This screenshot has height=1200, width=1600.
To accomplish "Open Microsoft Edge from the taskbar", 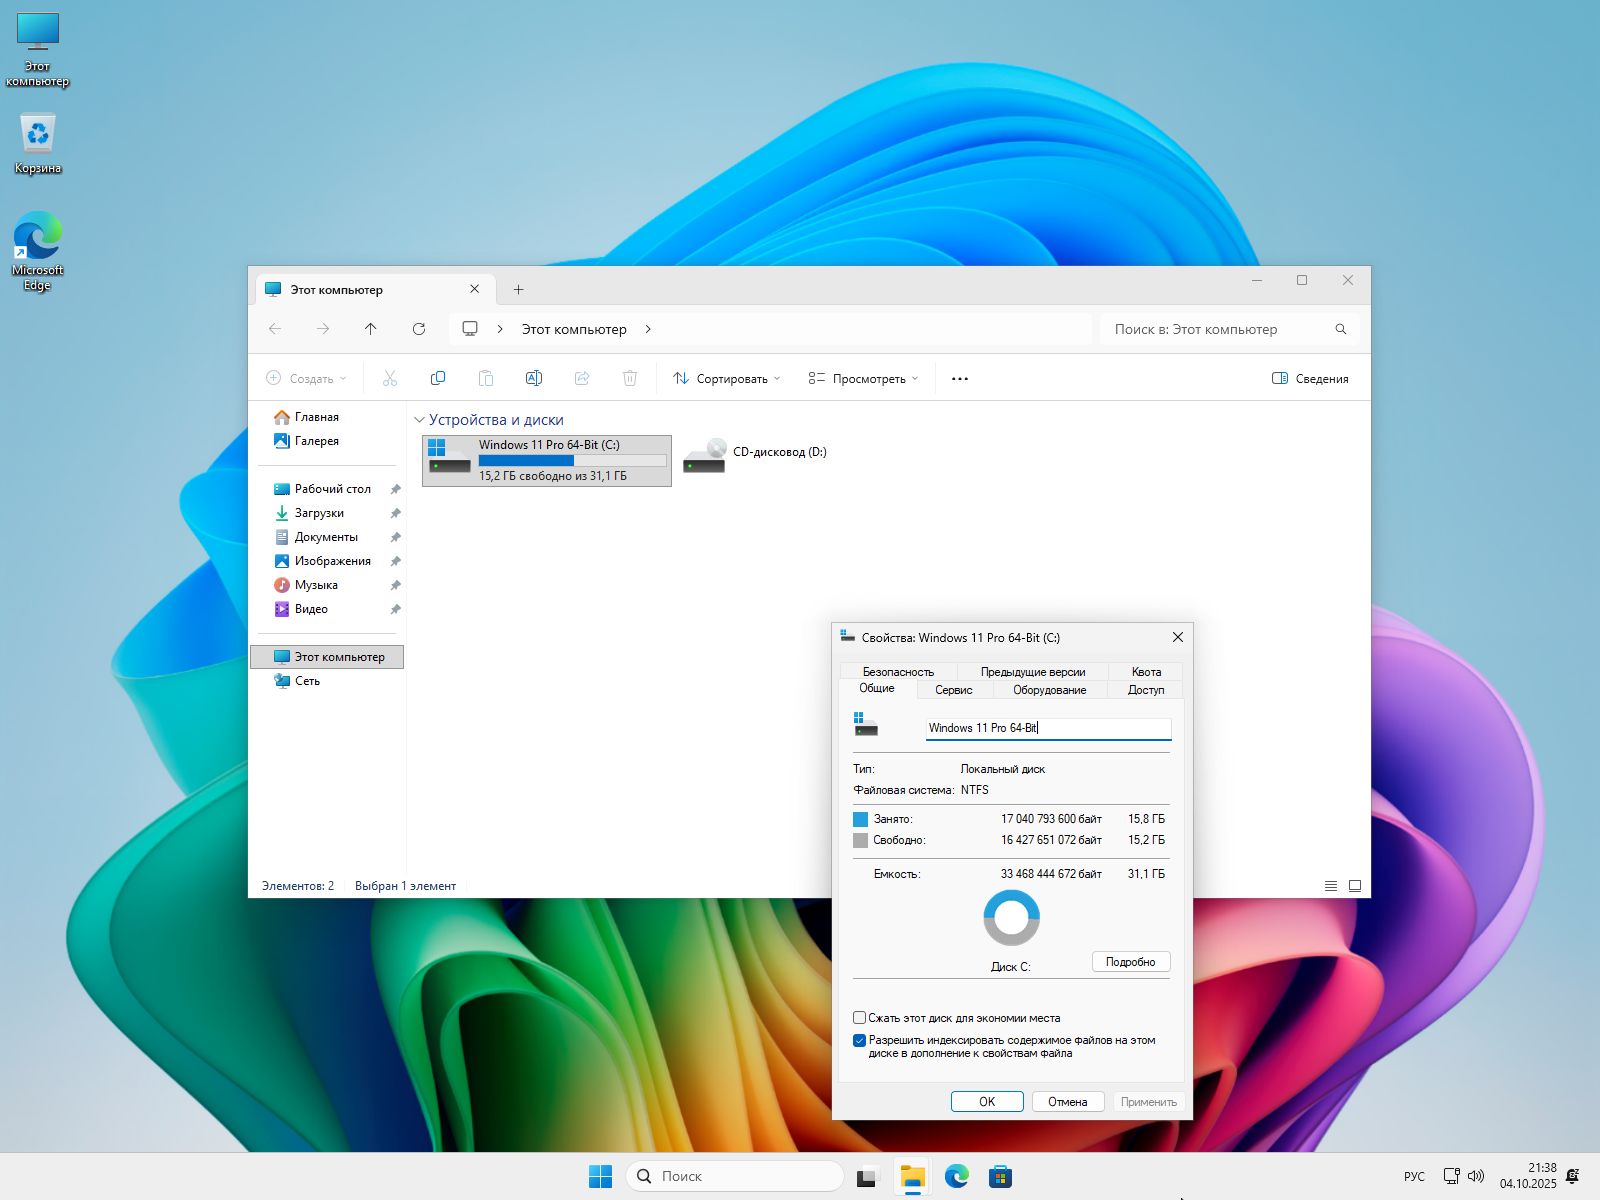I will 957,1176.
